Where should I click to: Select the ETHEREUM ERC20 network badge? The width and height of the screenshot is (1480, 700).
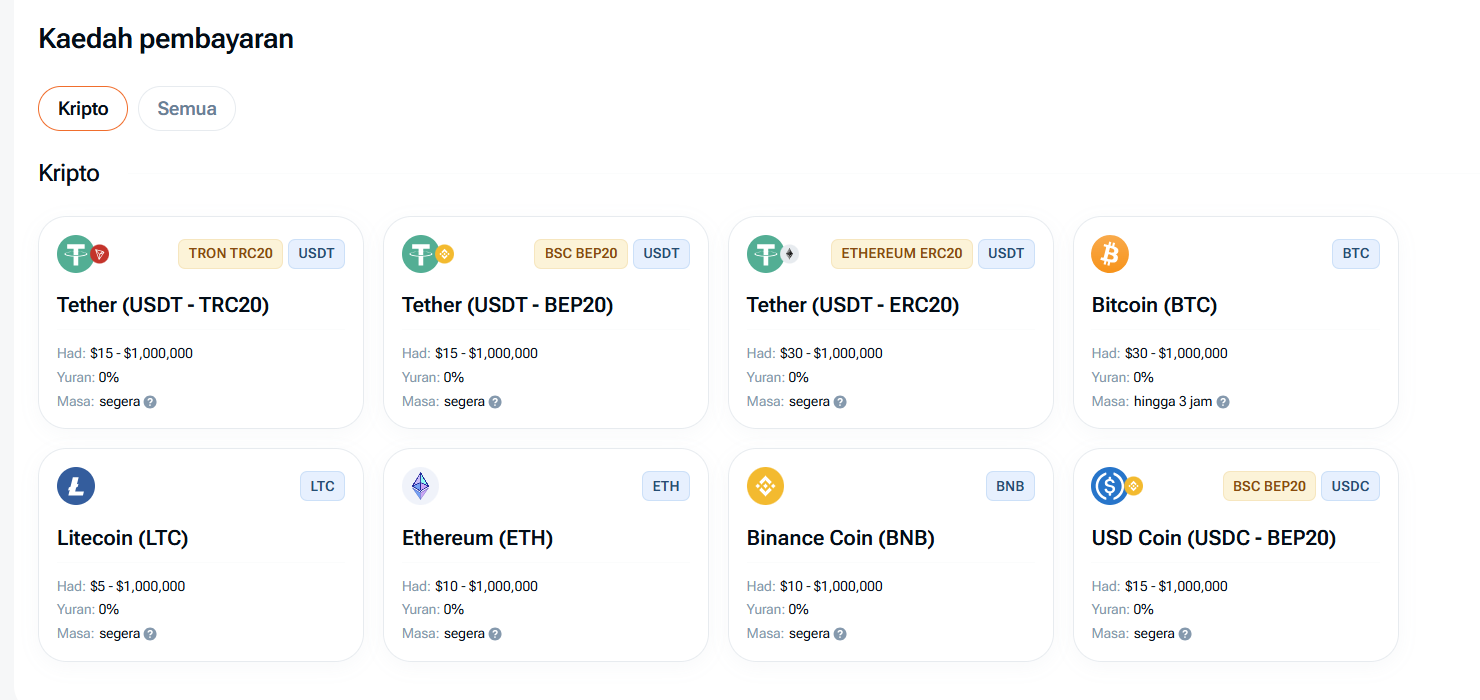[x=902, y=254]
